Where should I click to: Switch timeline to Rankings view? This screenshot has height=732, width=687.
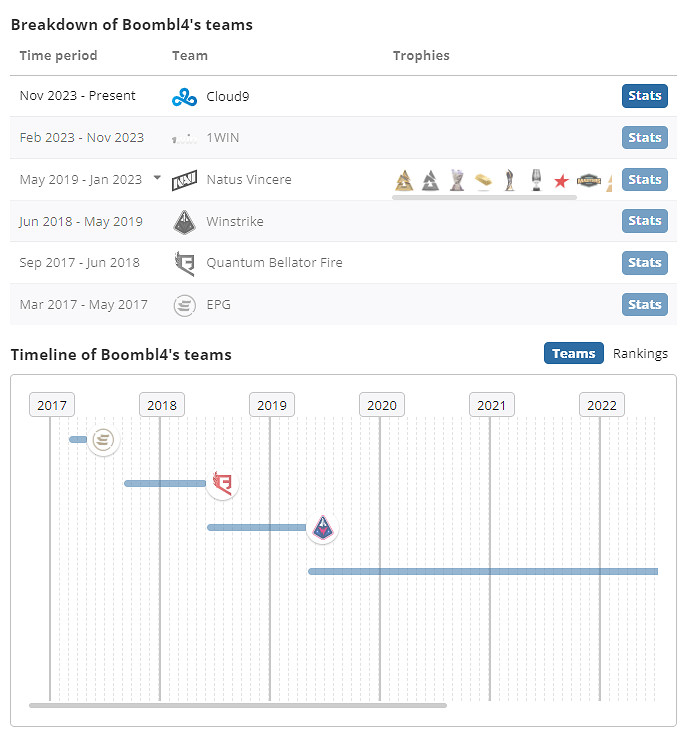[640, 353]
